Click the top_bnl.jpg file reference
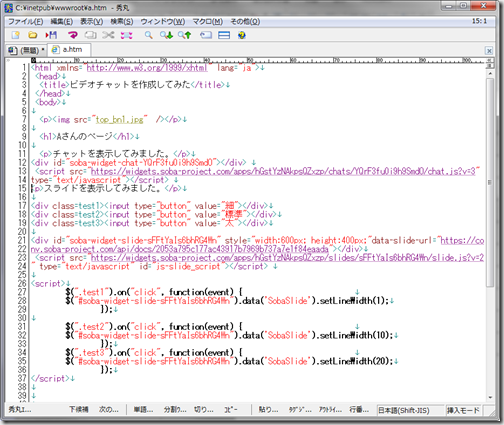This screenshot has width=504, height=425. point(120,119)
